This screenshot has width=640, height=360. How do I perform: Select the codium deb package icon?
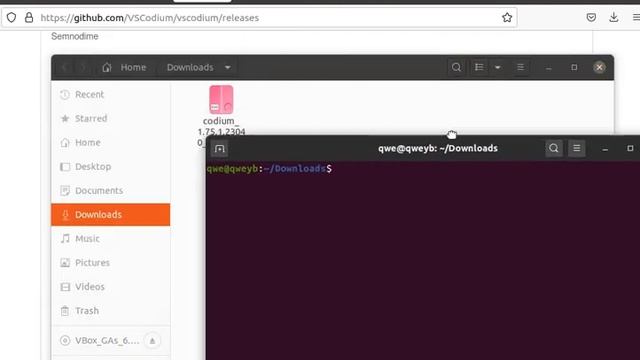tap(221, 99)
